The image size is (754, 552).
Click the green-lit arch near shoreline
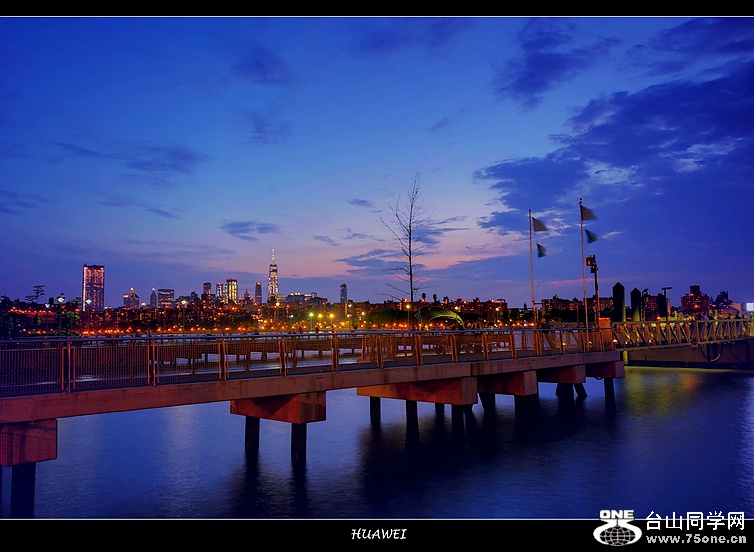(x=446, y=316)
